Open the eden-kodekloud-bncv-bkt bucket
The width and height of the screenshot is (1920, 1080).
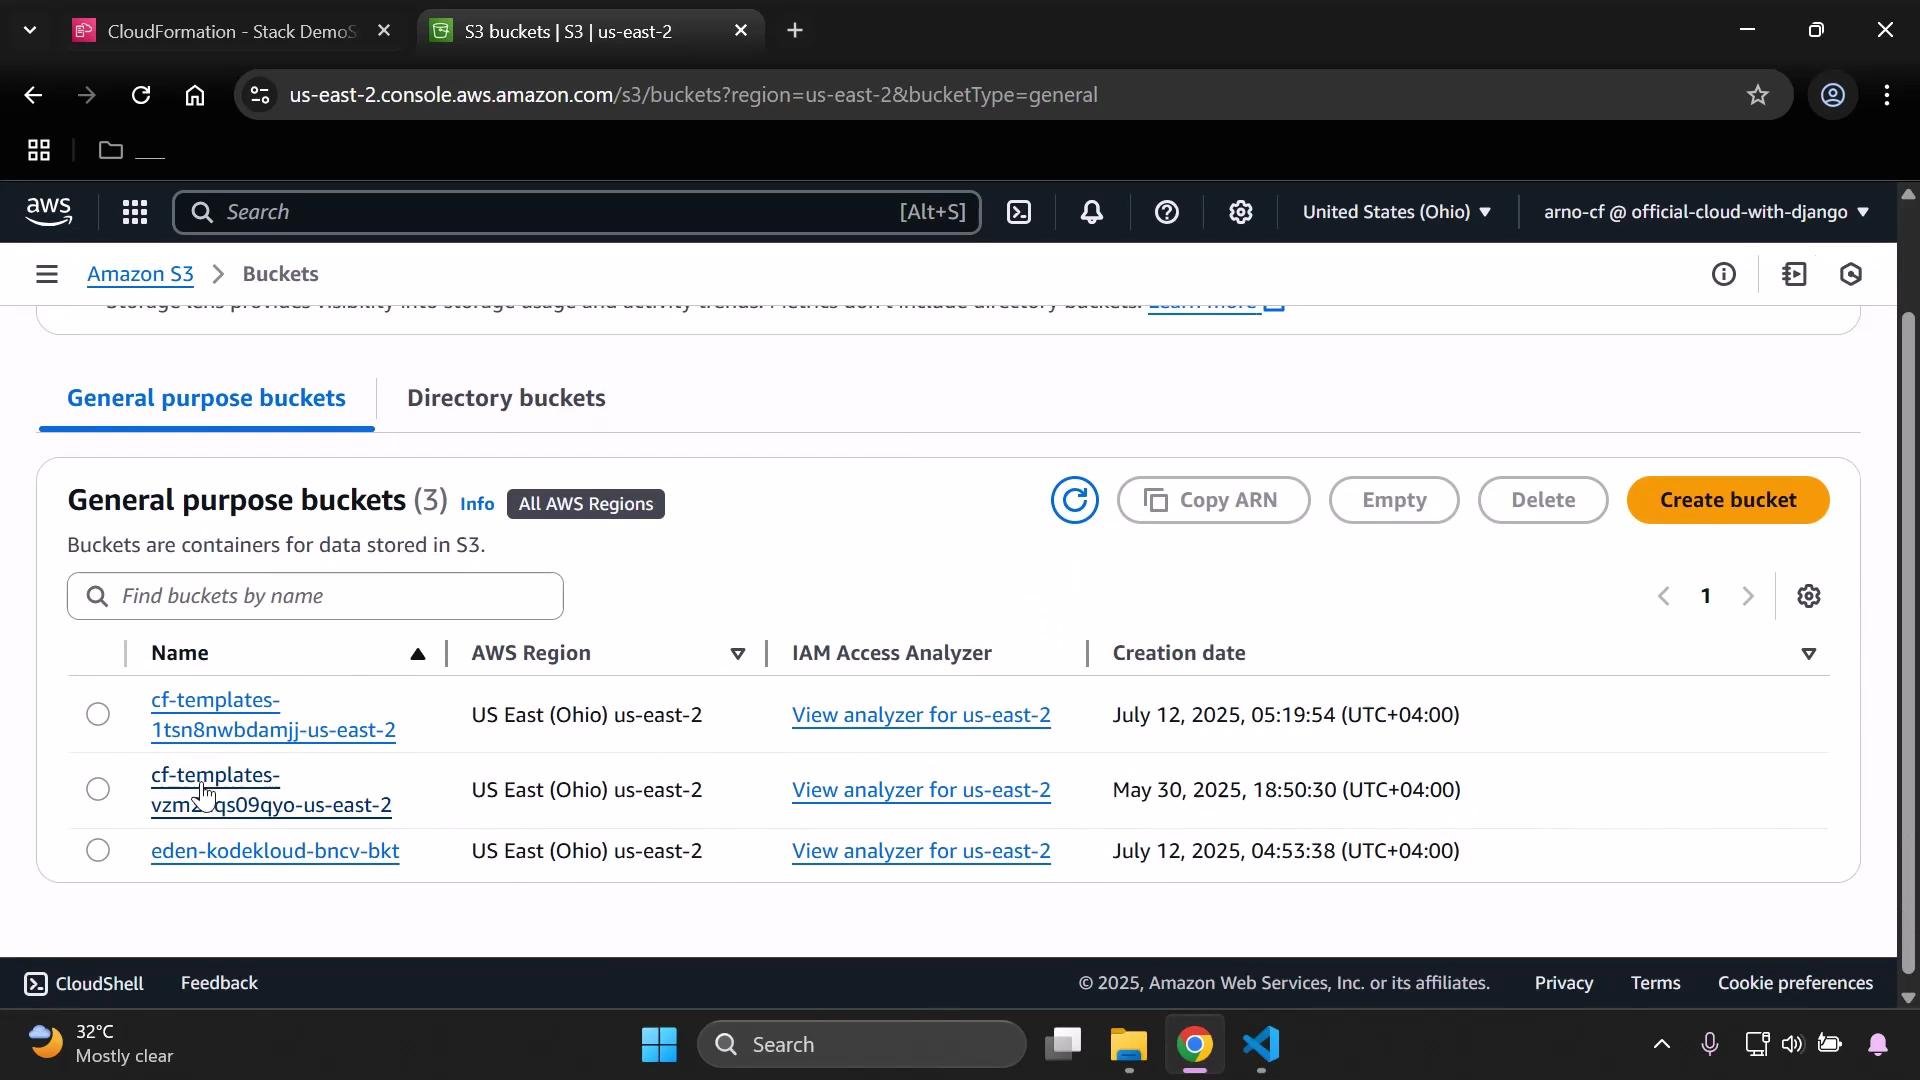[x=275, y=851]
